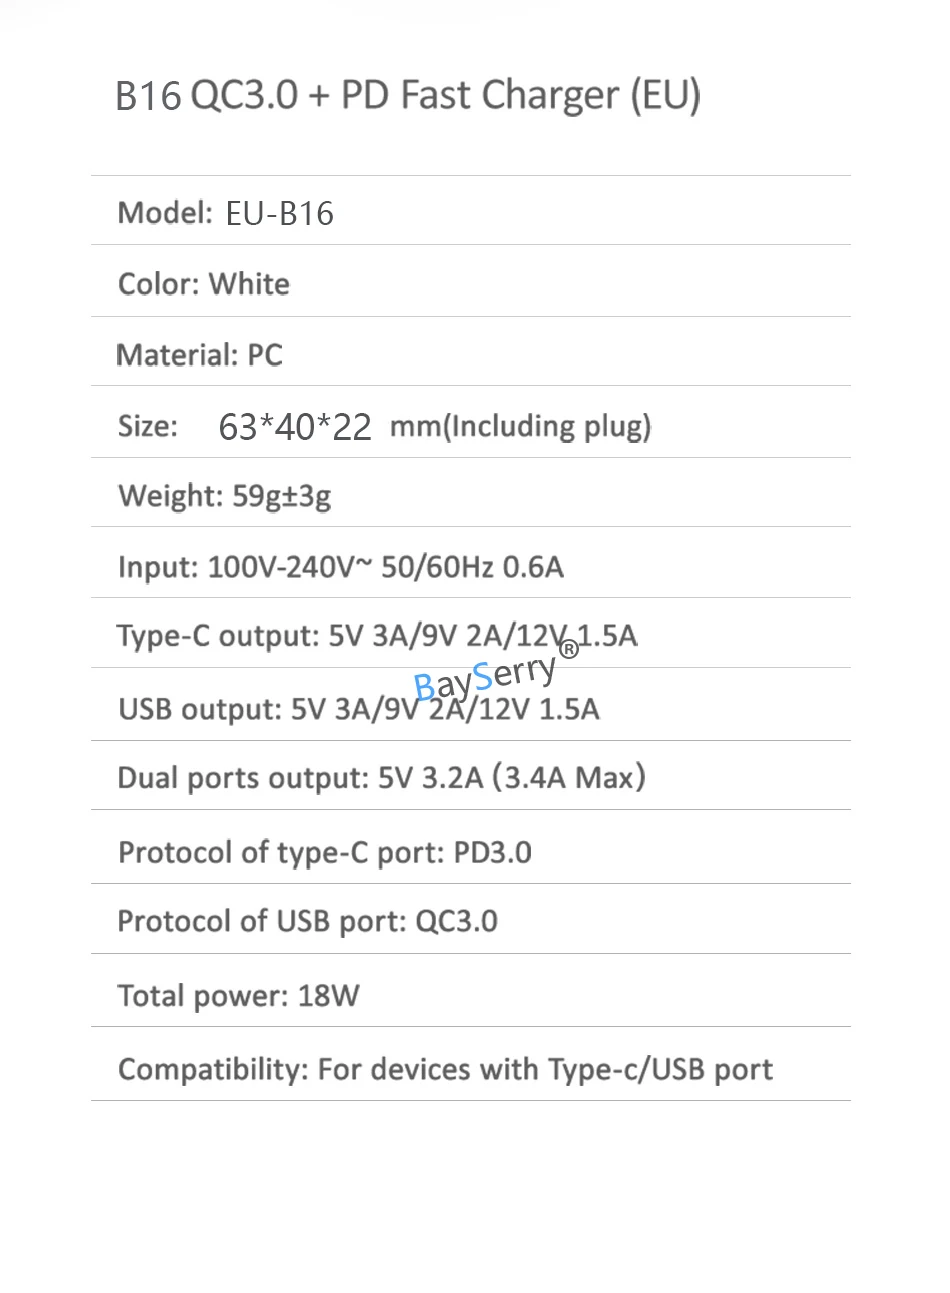Image resolution: width=950 pixels, height=1293 pixels.
Task: Click the BaySerry watermark logo
Action: [x=484, y=677]
